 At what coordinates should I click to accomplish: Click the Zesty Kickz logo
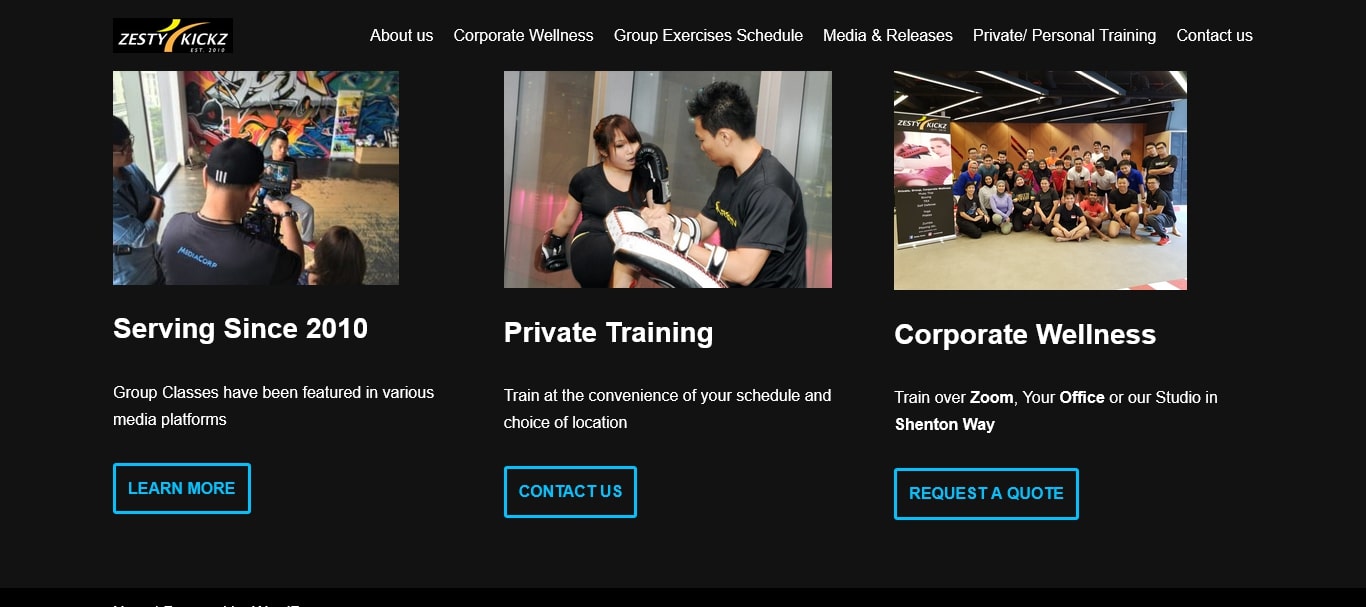click(173, 36)
